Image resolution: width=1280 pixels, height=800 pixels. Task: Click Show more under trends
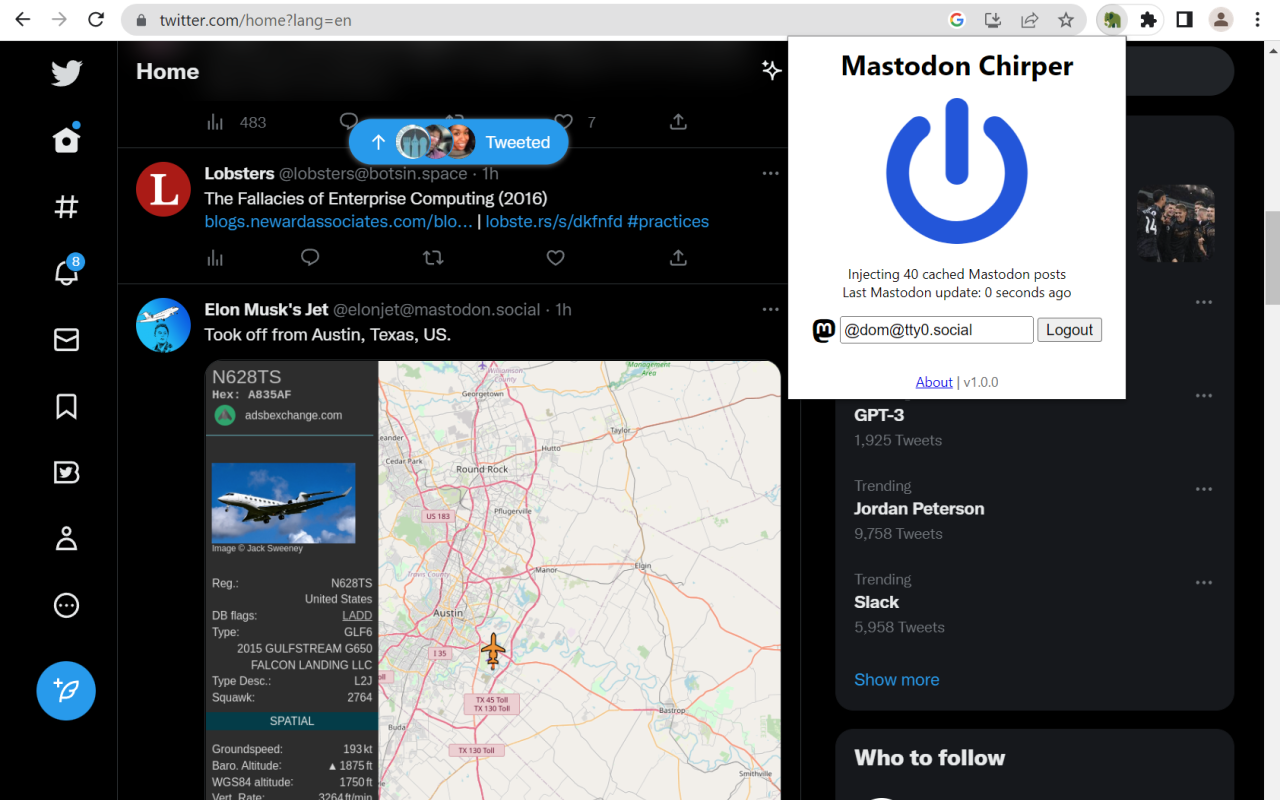(896, 680)
